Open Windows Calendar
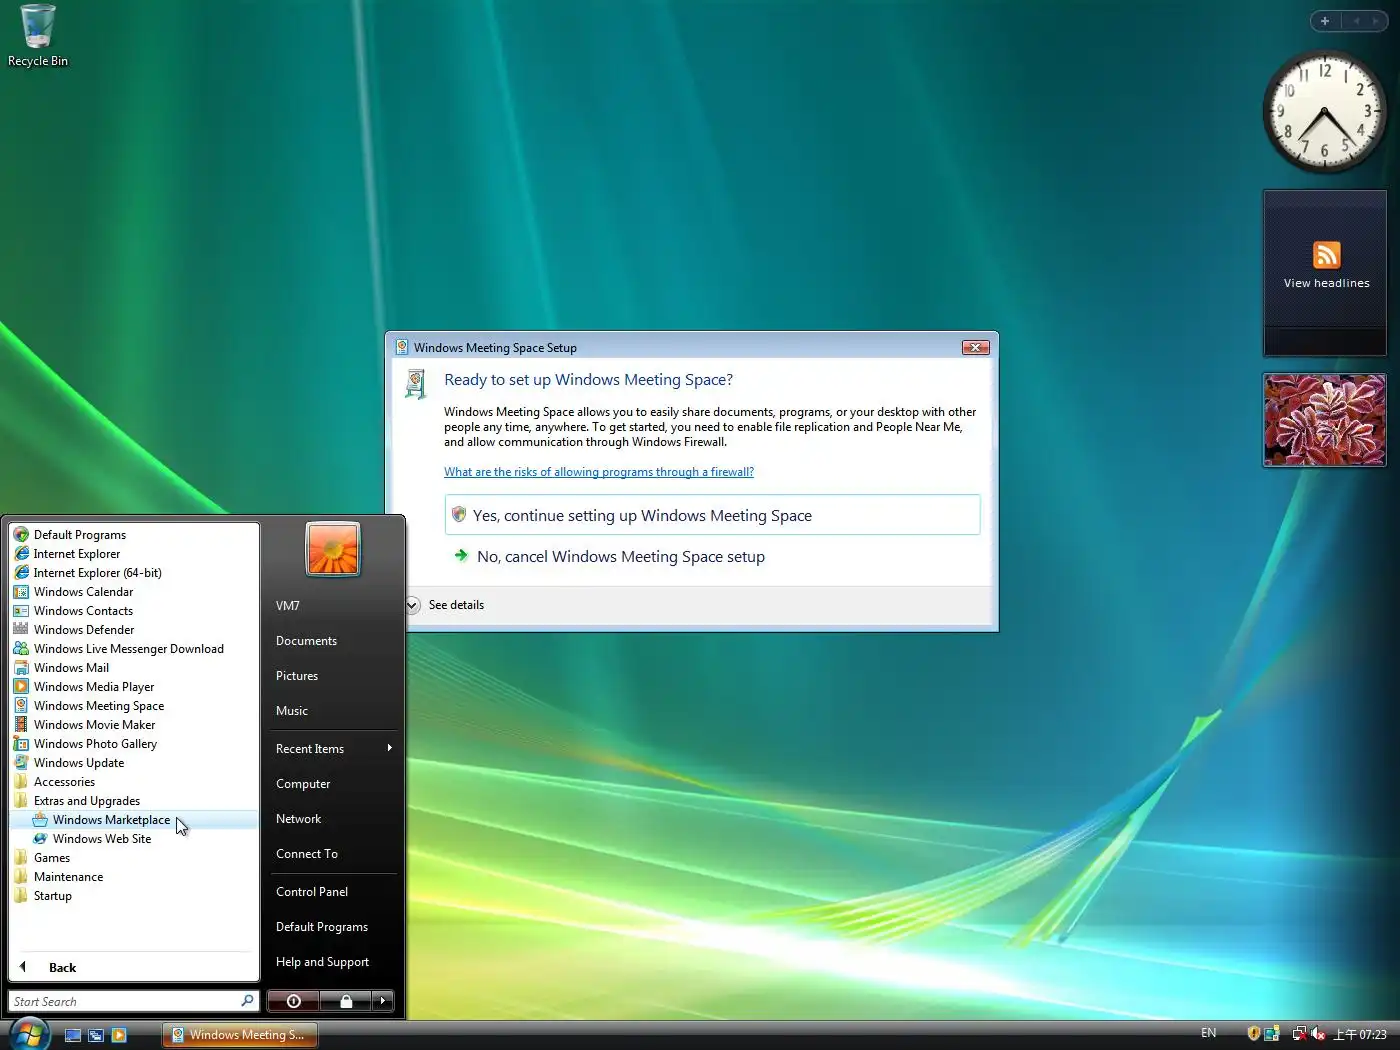 coord(134,592)
